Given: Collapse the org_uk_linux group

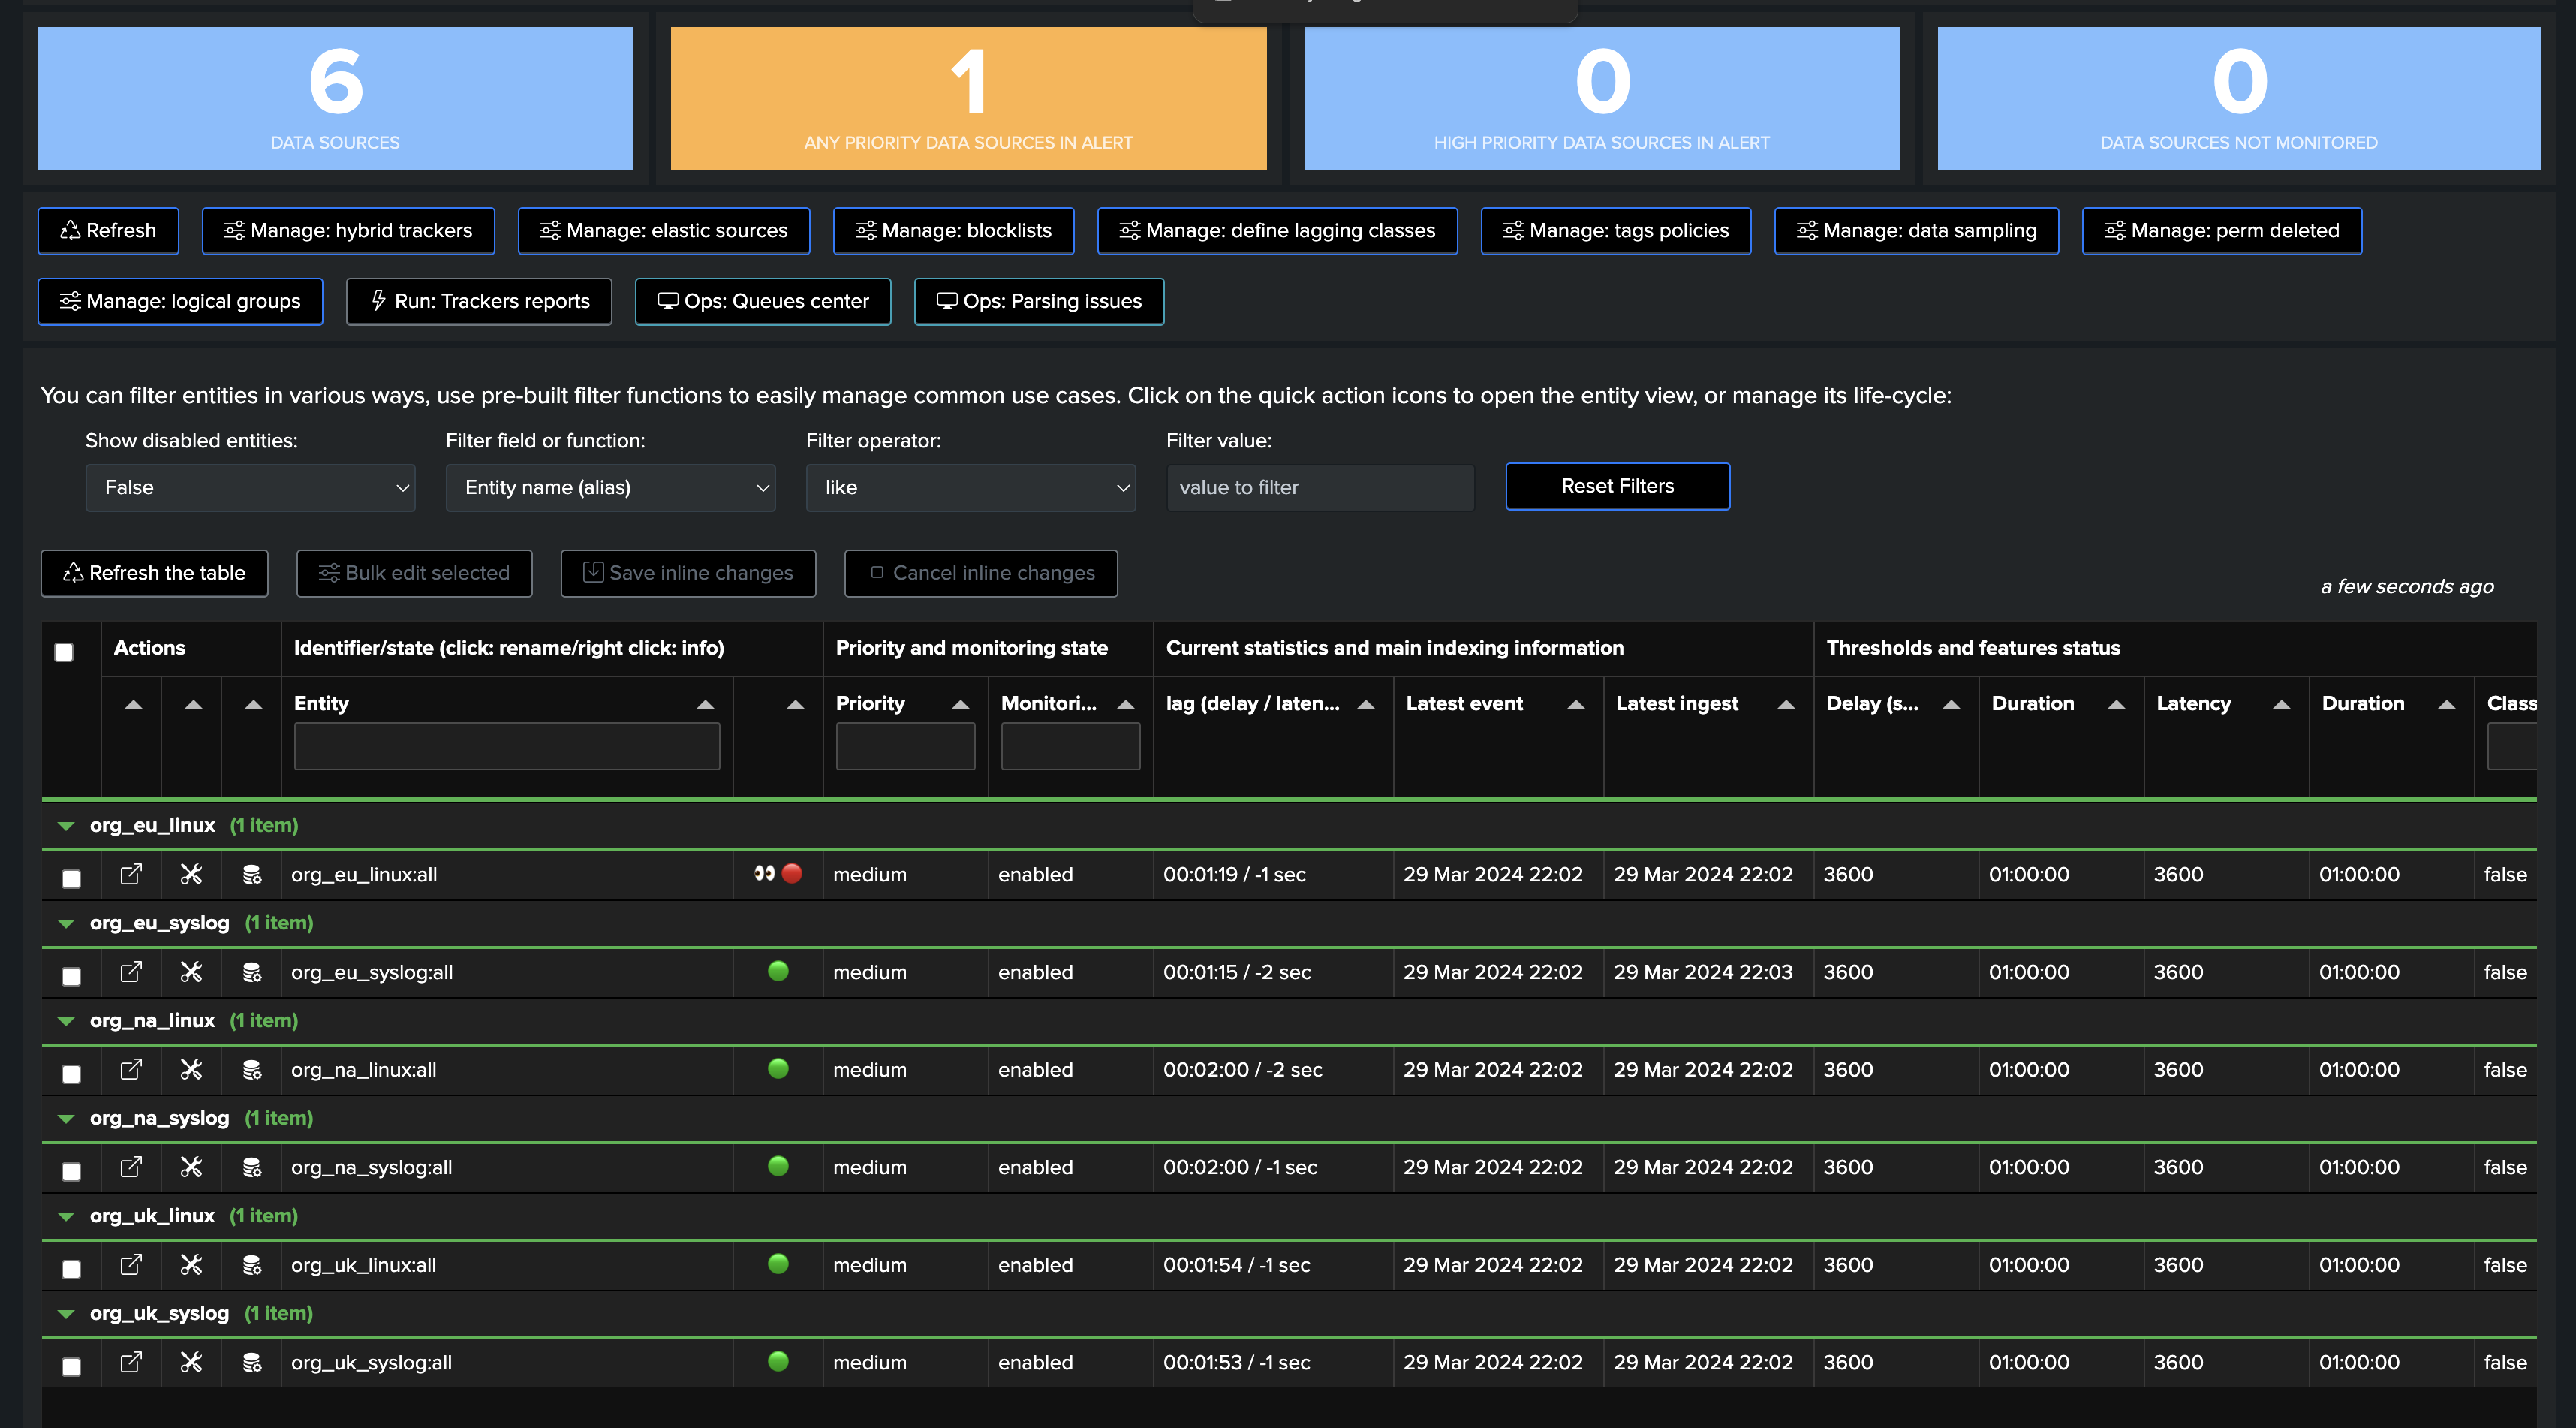Looking at the screenshot, I should tap(66, 1216).
